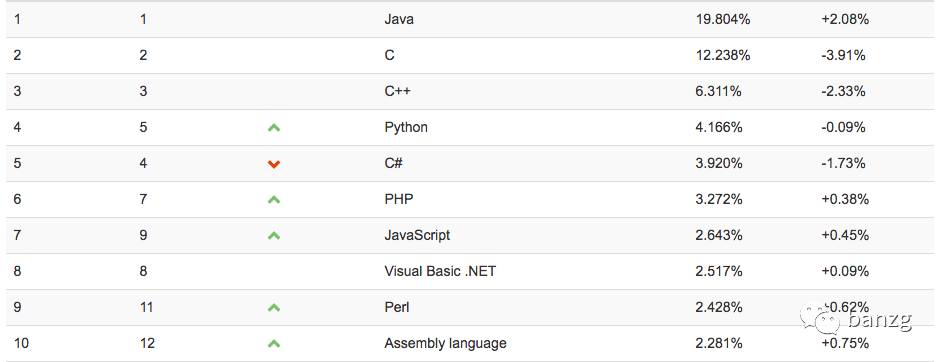Click the green up arrow beside Perl
This screenshot has width=942, height=362.
(x=274, y=308)
